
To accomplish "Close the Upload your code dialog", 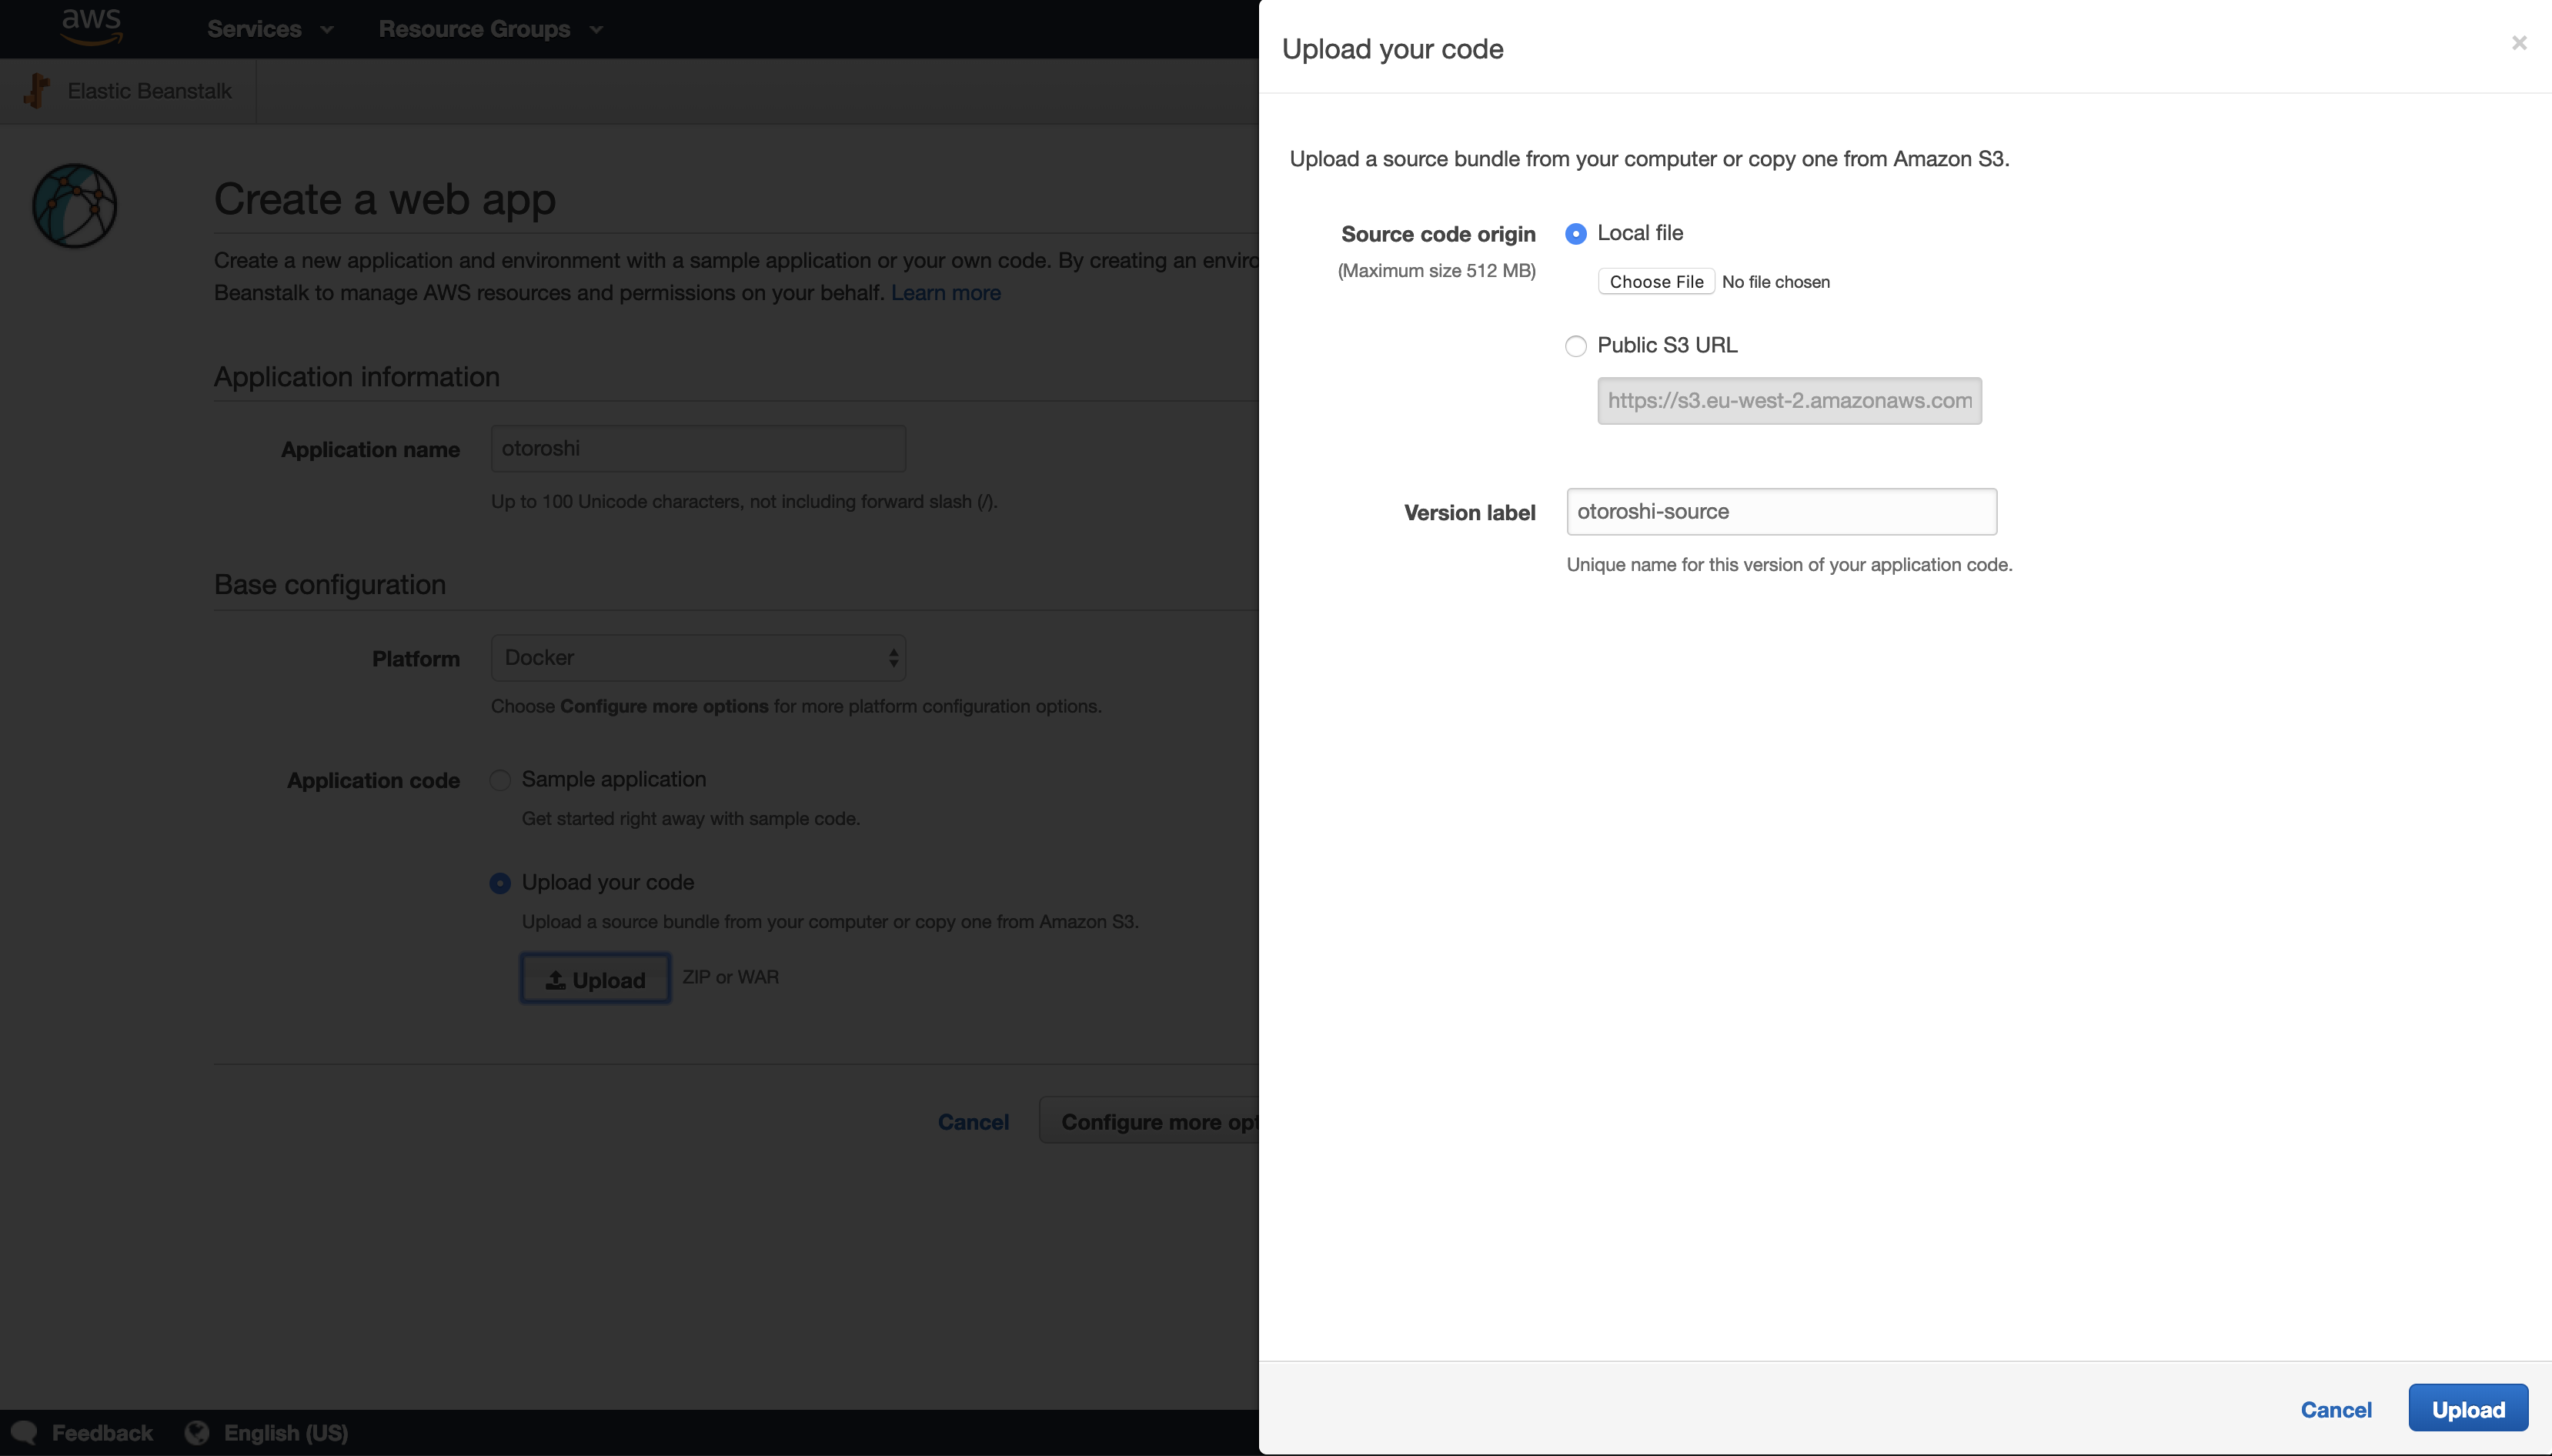I will (x=2519, y=43).
